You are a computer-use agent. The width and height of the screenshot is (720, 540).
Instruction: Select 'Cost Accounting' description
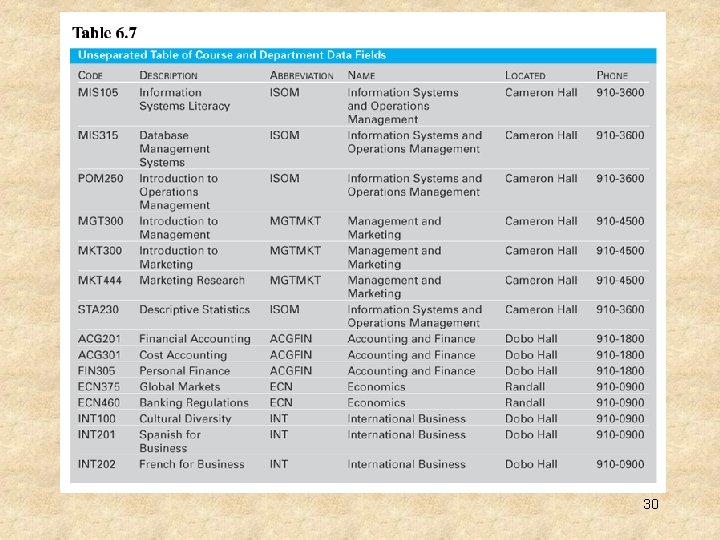tap(183, 355)
